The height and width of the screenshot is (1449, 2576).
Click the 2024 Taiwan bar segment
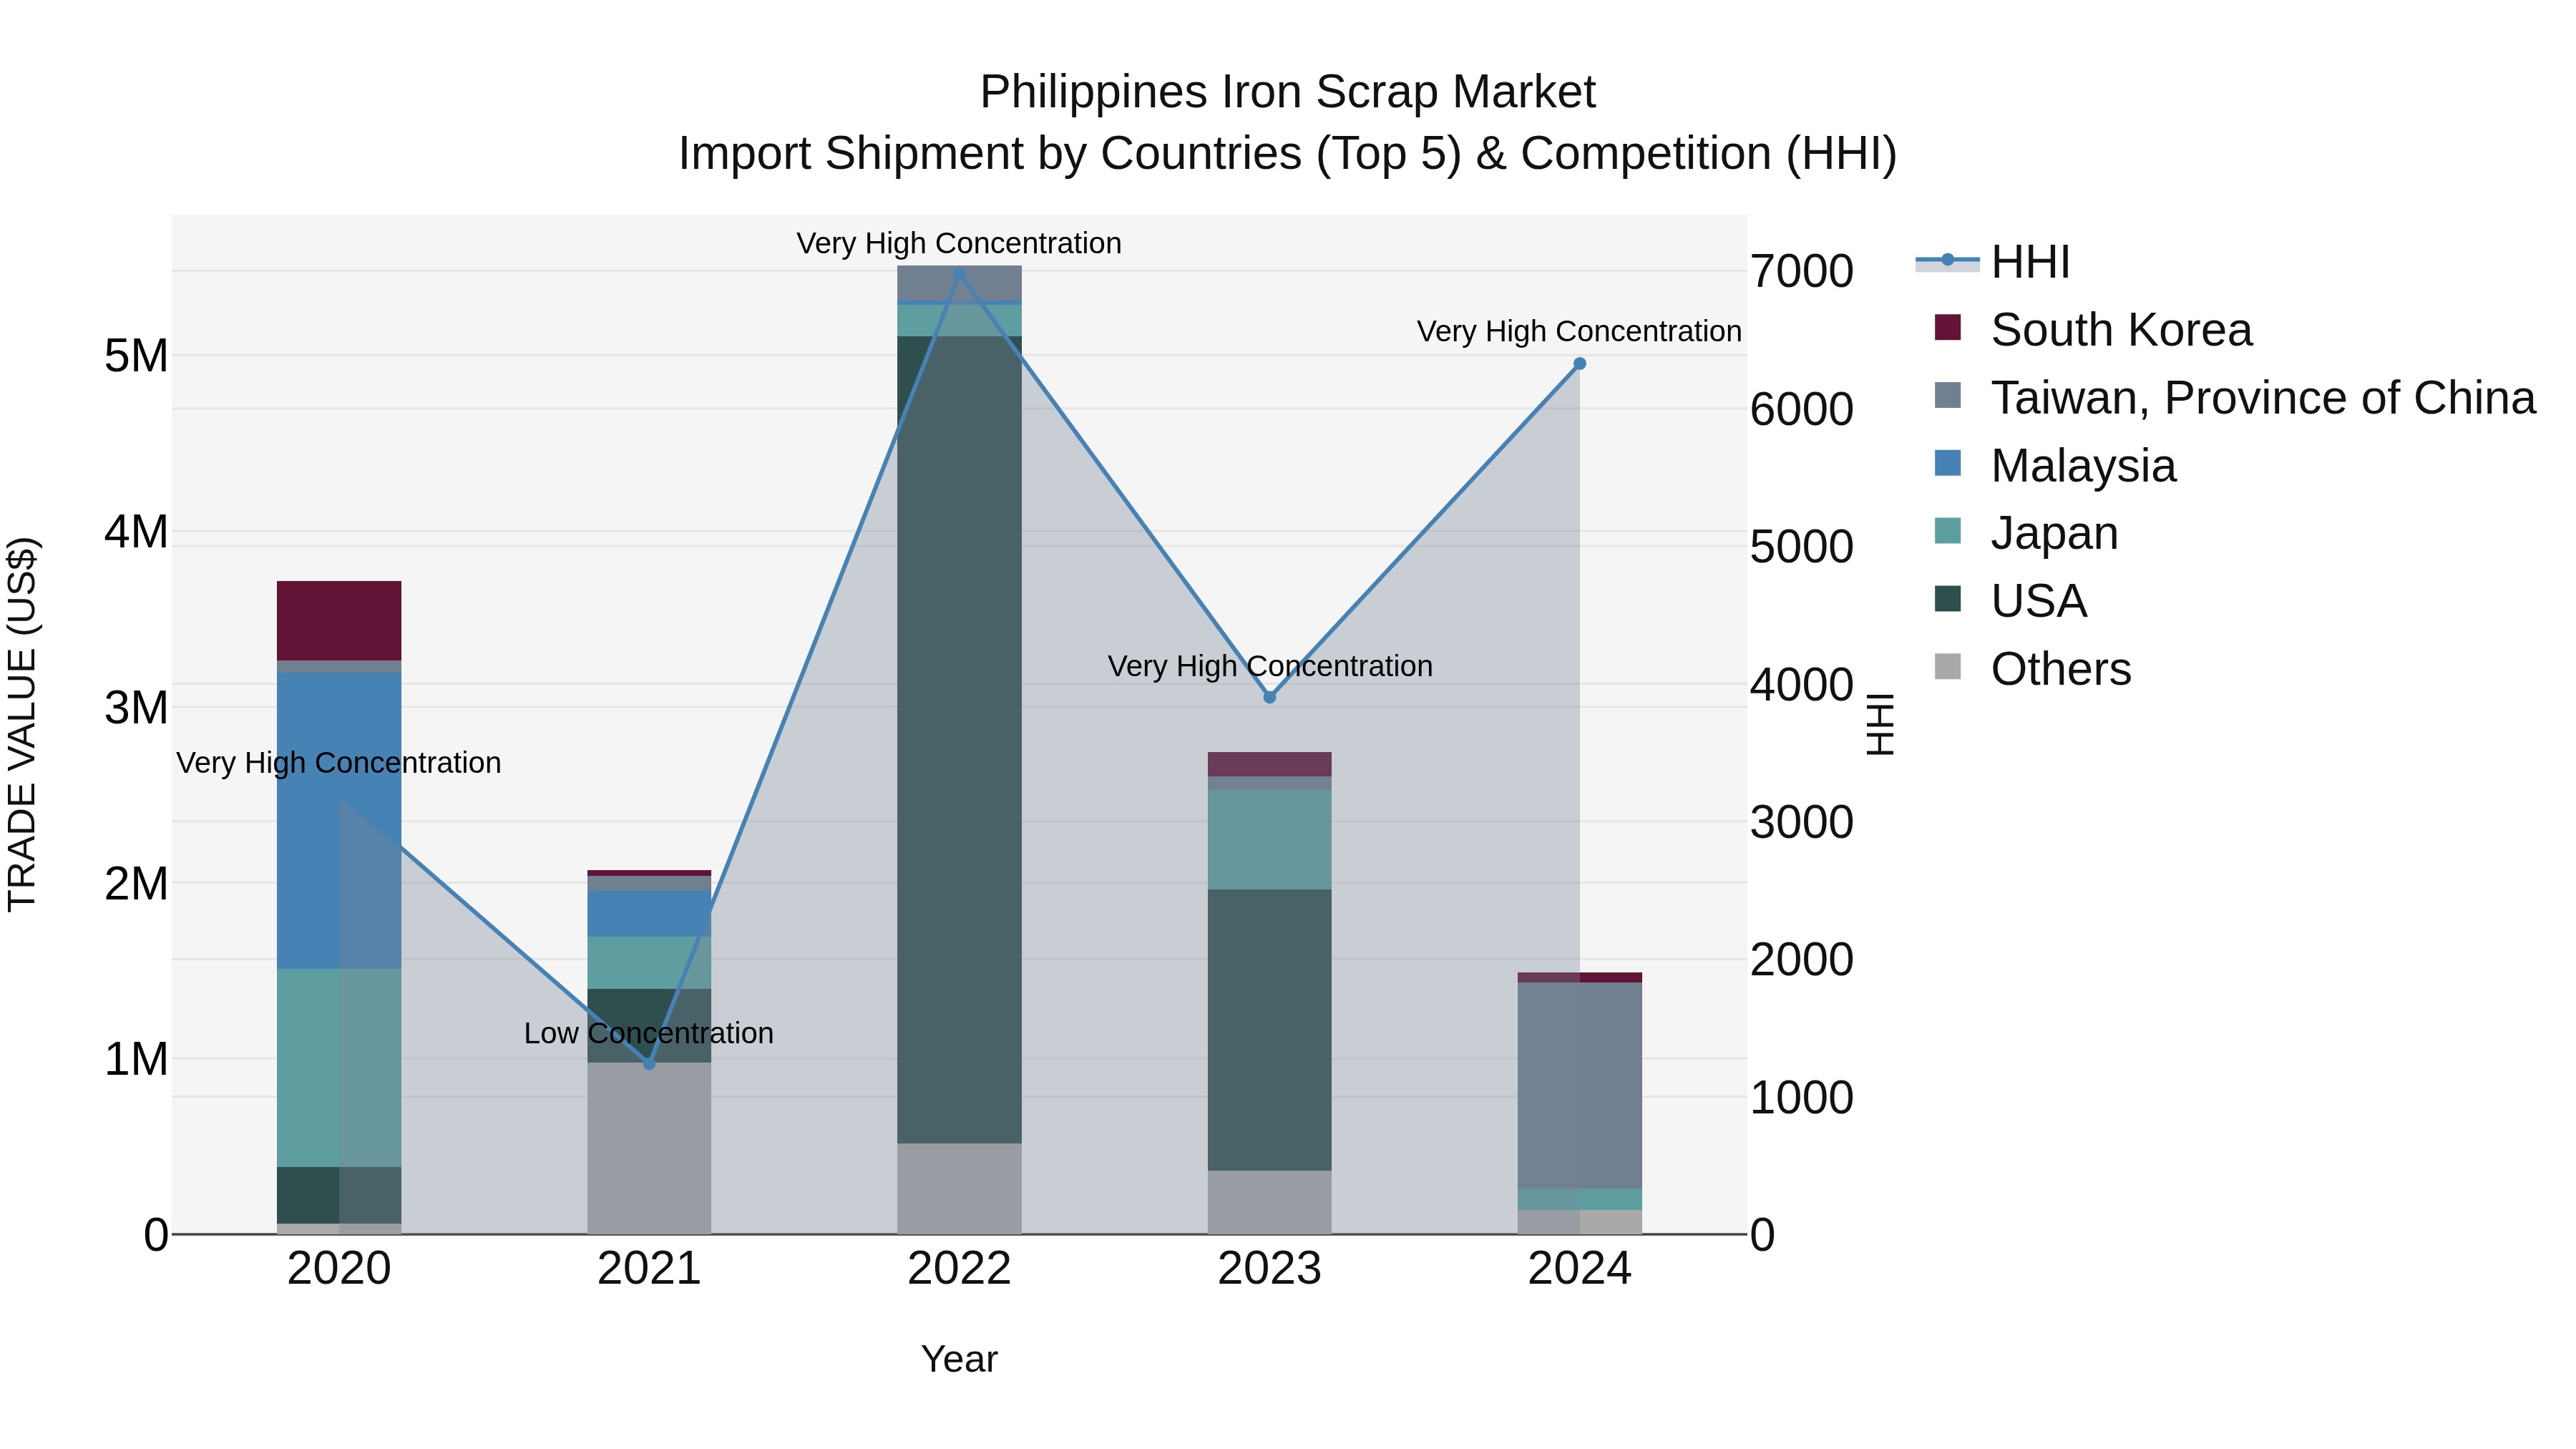(1580, 1086)
